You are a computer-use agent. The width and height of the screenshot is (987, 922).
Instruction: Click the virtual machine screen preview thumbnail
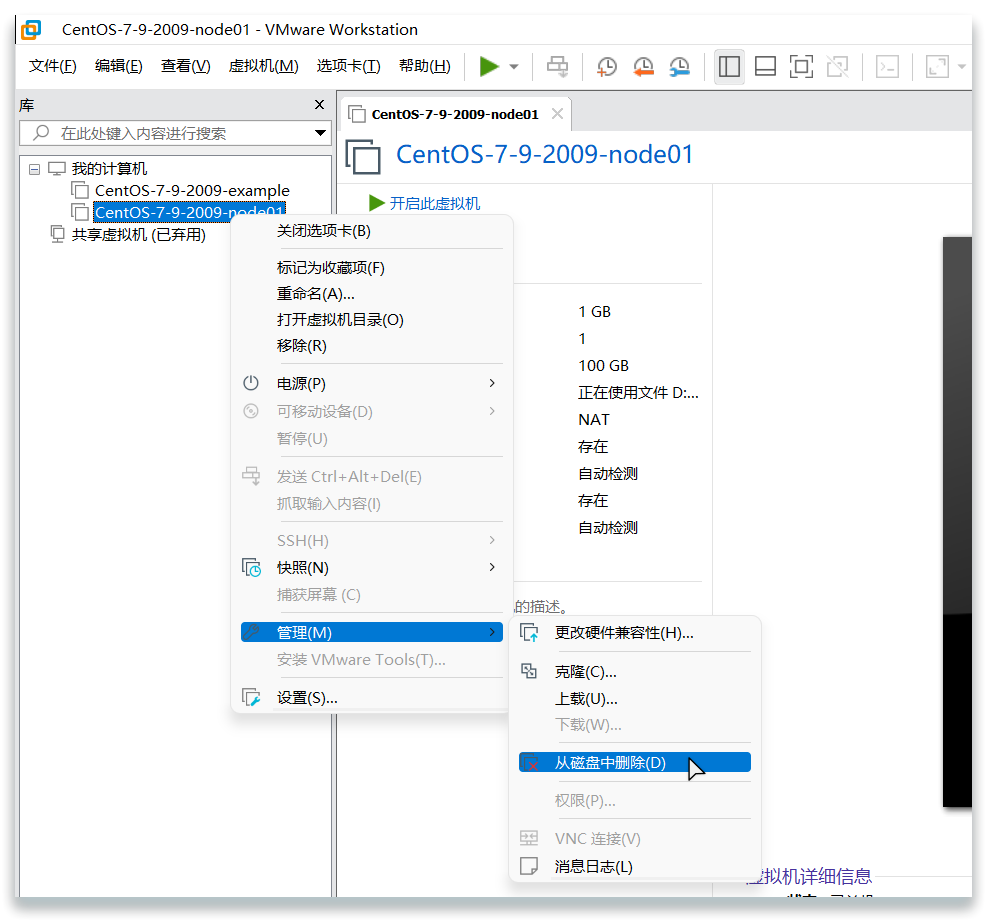(957, 522)
